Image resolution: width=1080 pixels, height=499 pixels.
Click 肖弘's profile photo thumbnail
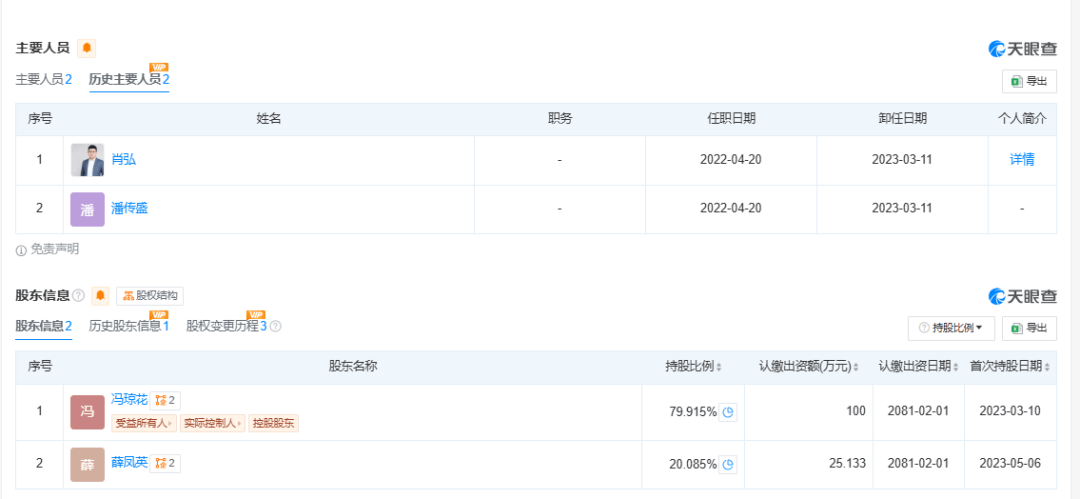(87, 160)
